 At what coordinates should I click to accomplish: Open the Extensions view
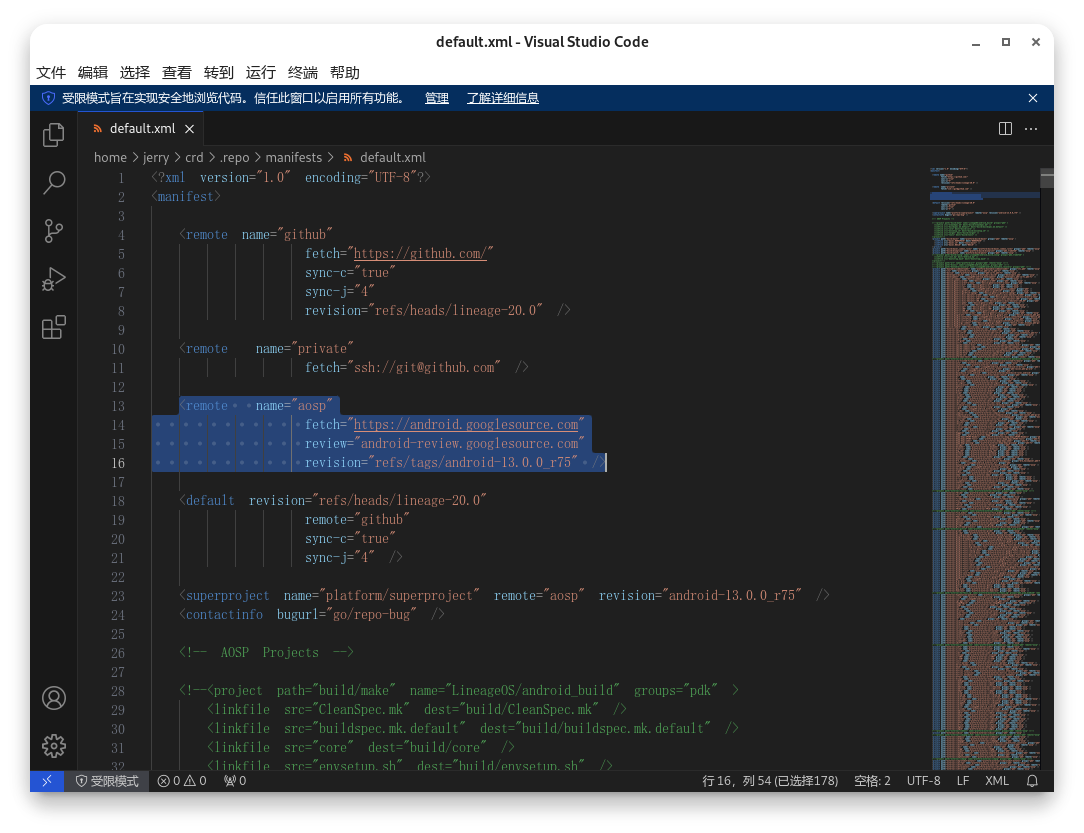(53, 328)
